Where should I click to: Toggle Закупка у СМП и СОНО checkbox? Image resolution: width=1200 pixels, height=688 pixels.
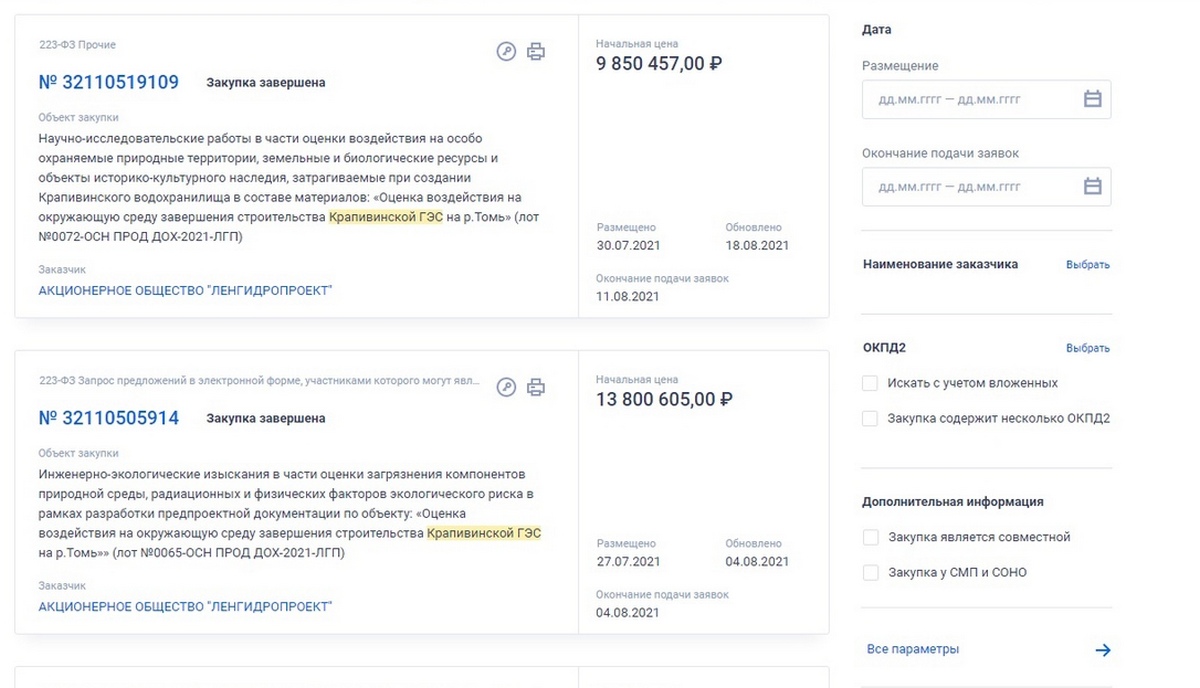[870, 573]
